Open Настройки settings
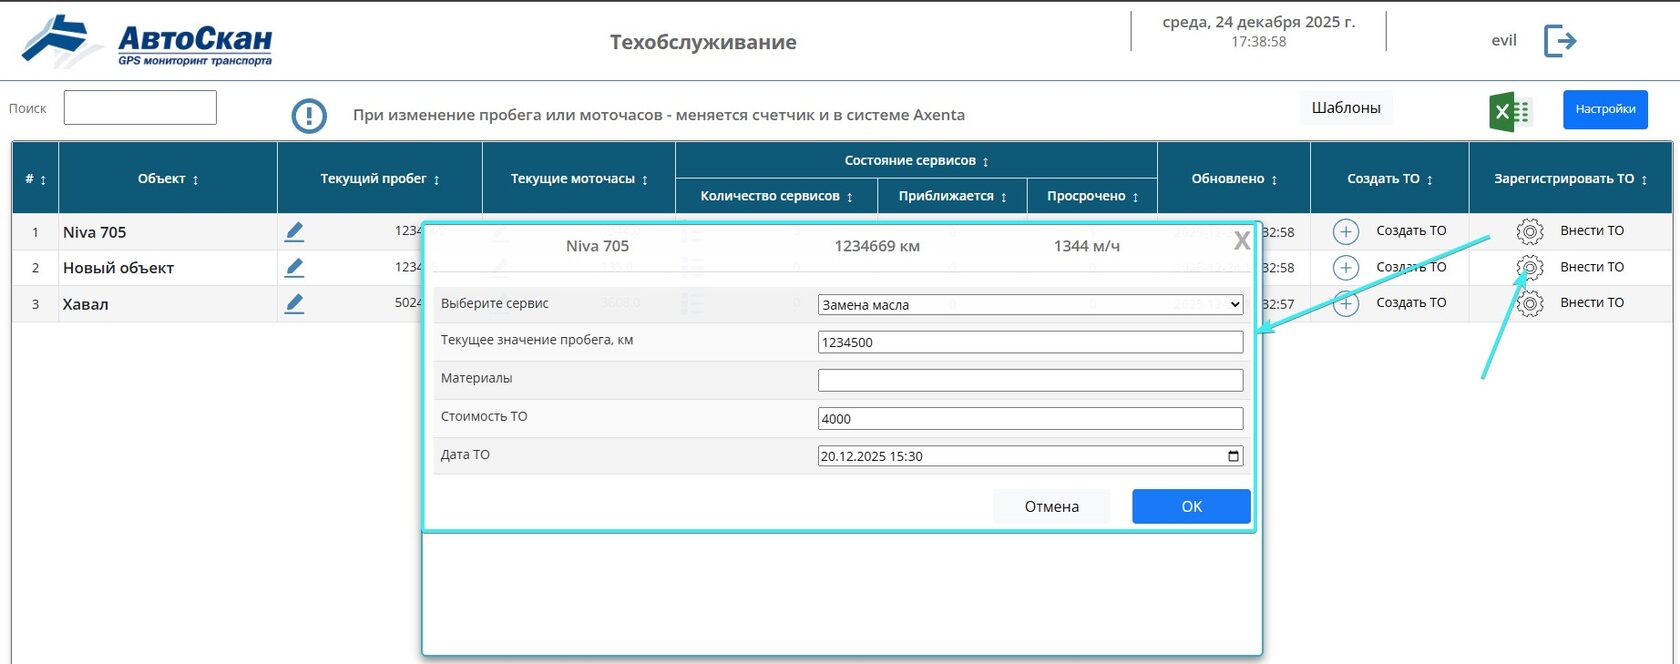 click(x=1605, y=109)
